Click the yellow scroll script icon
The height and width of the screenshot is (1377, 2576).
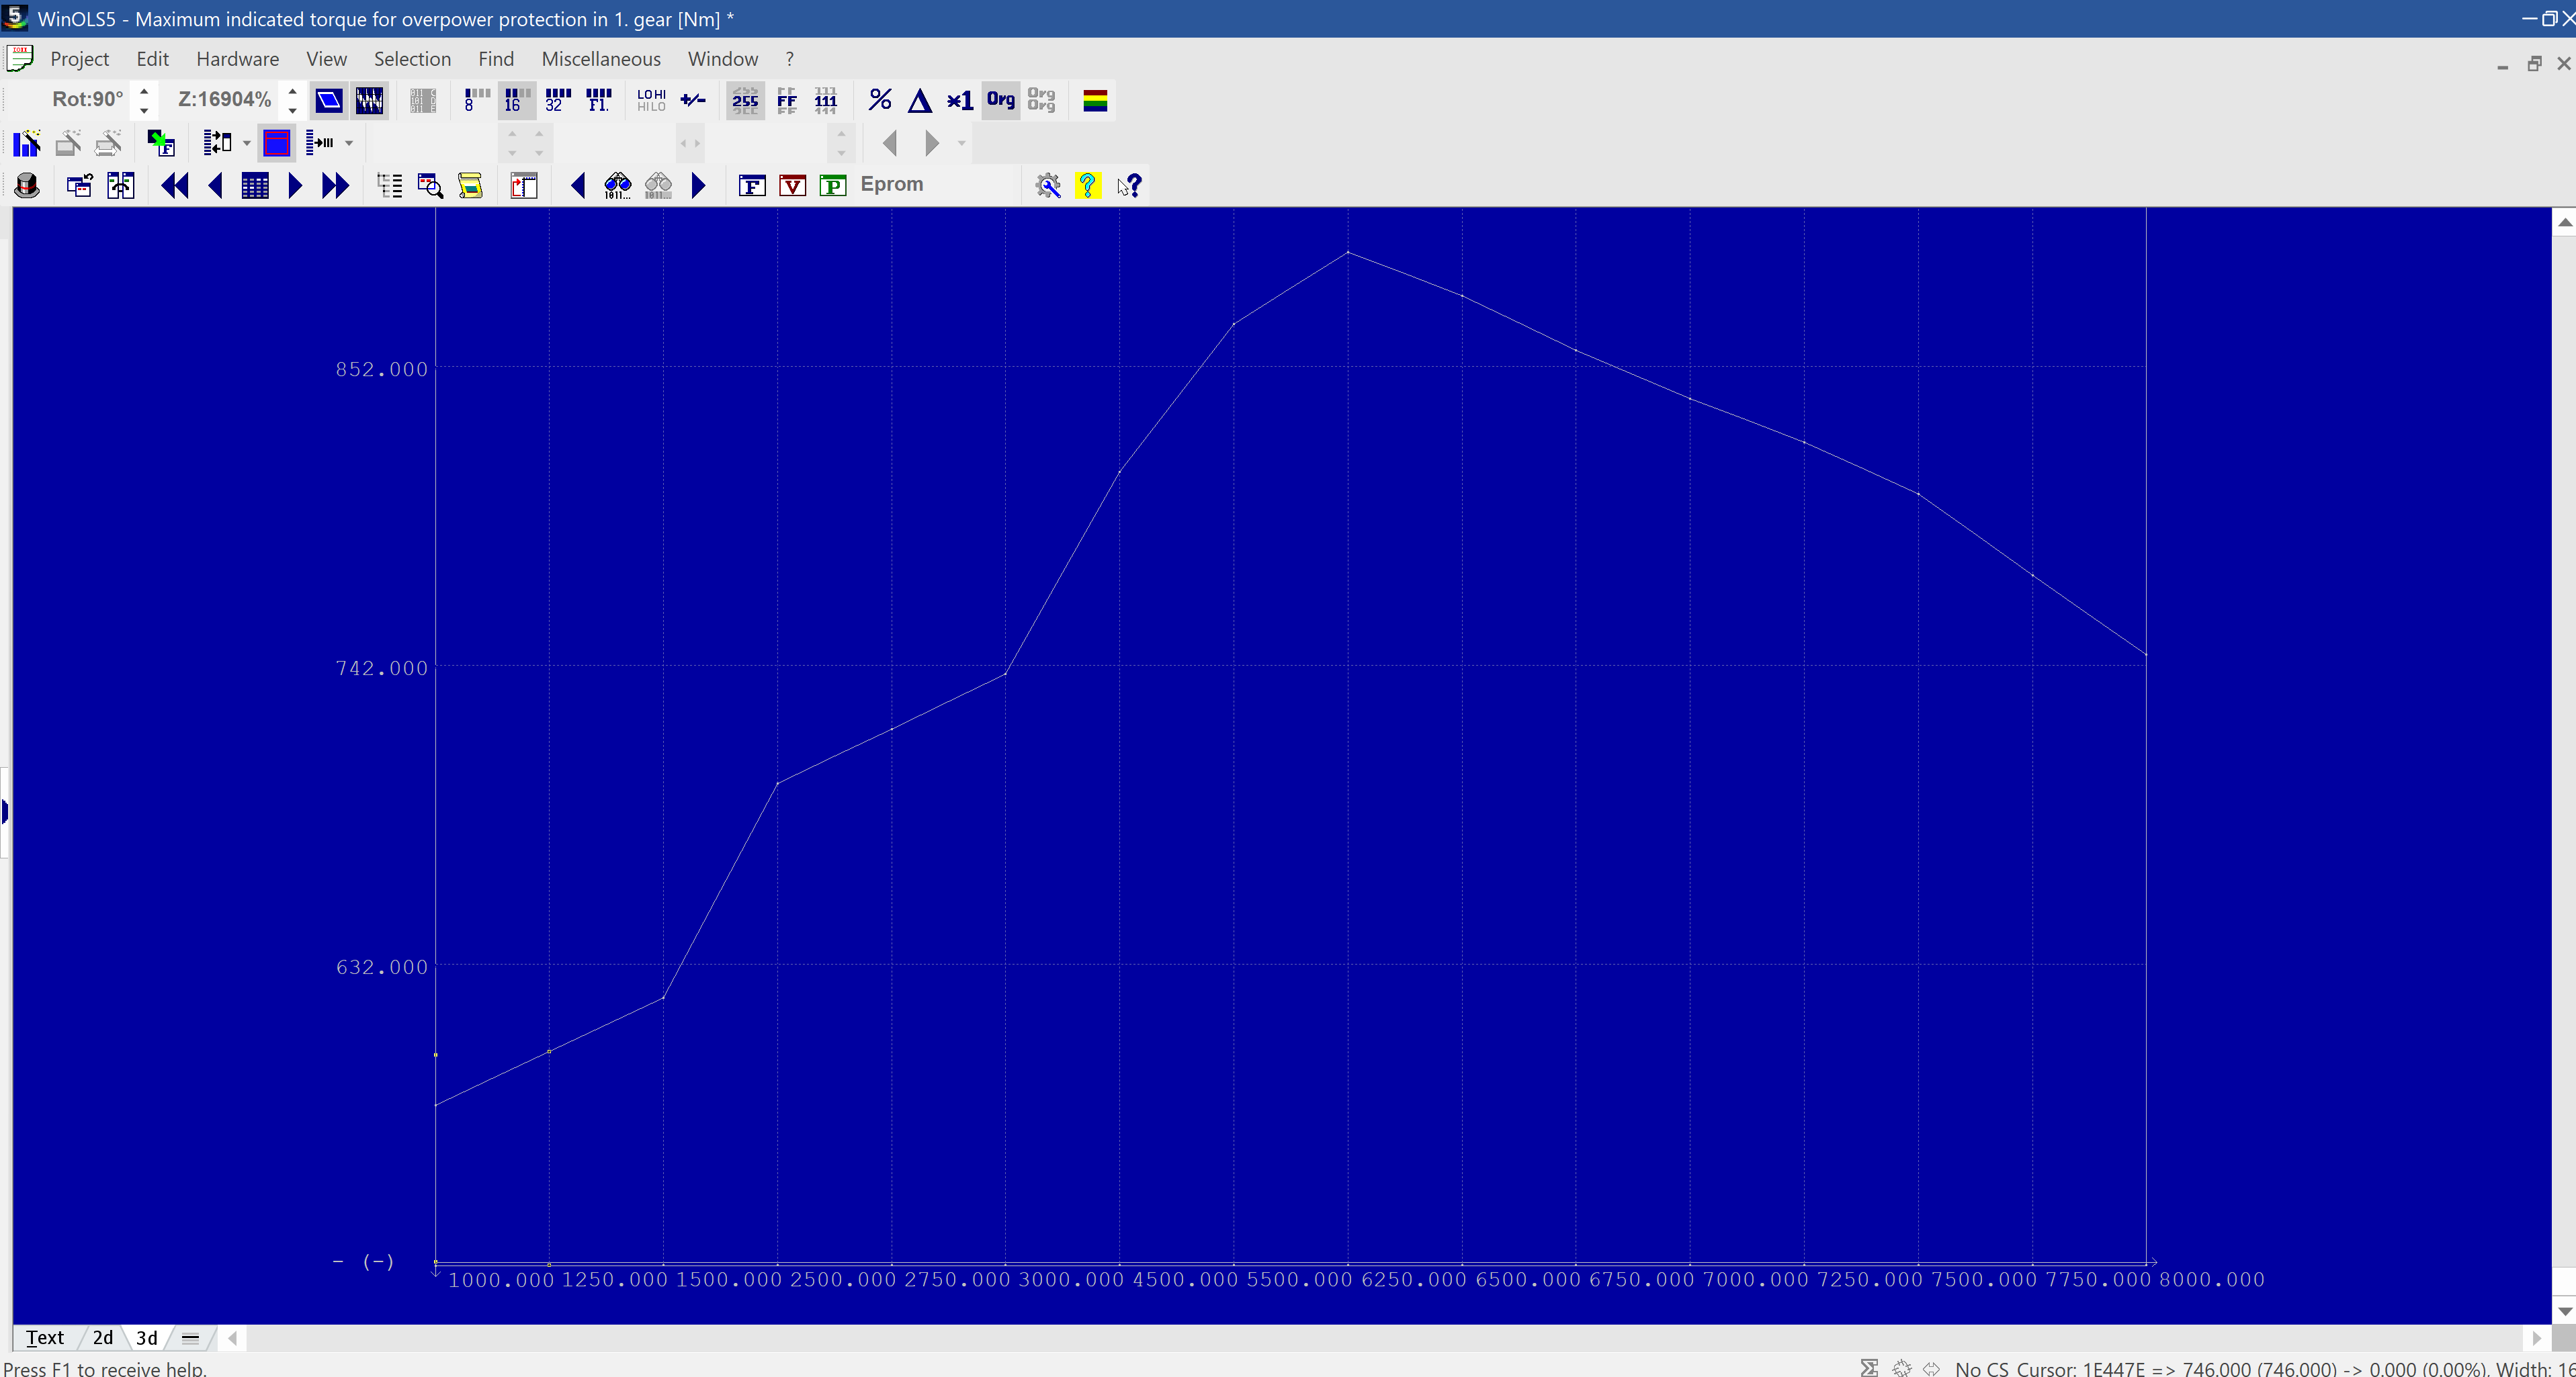(470, 185)
